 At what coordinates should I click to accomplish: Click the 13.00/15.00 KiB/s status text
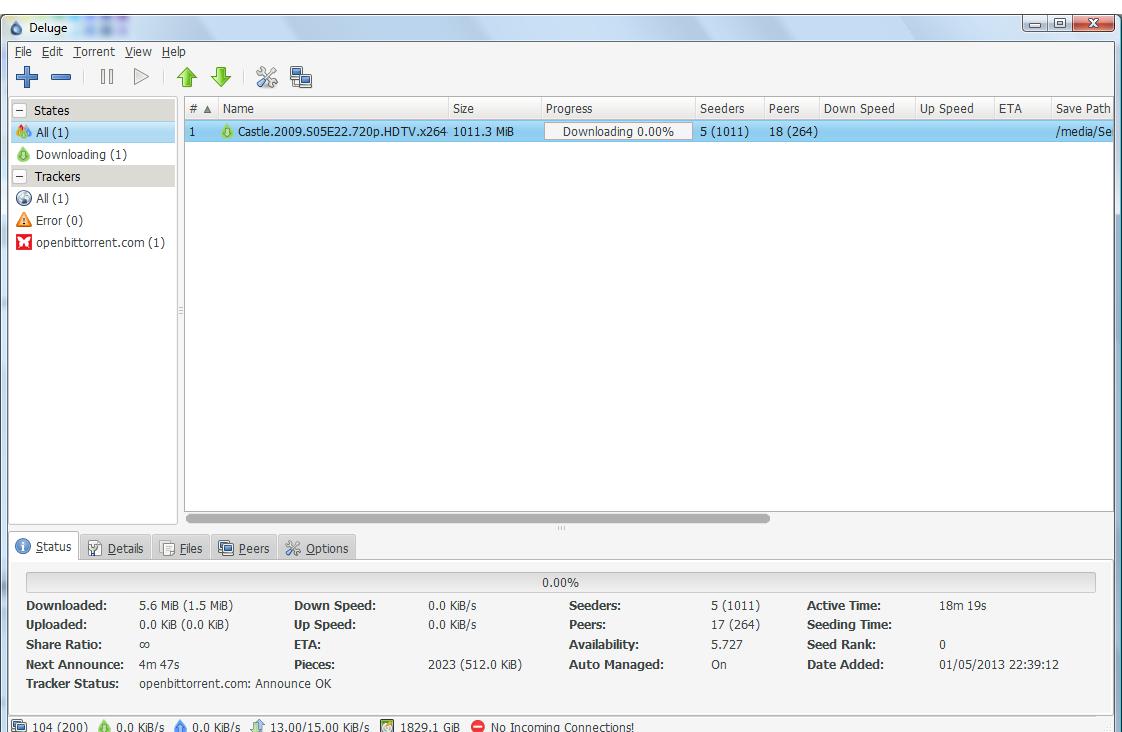click(319, 726)
